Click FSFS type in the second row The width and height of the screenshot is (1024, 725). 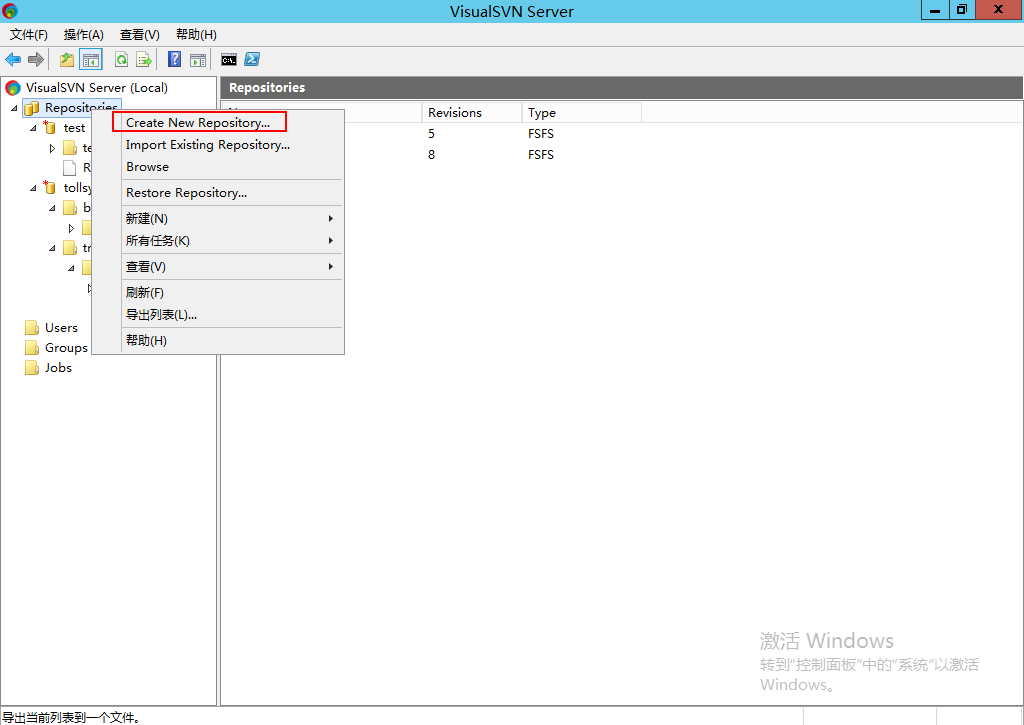(541, 154)
